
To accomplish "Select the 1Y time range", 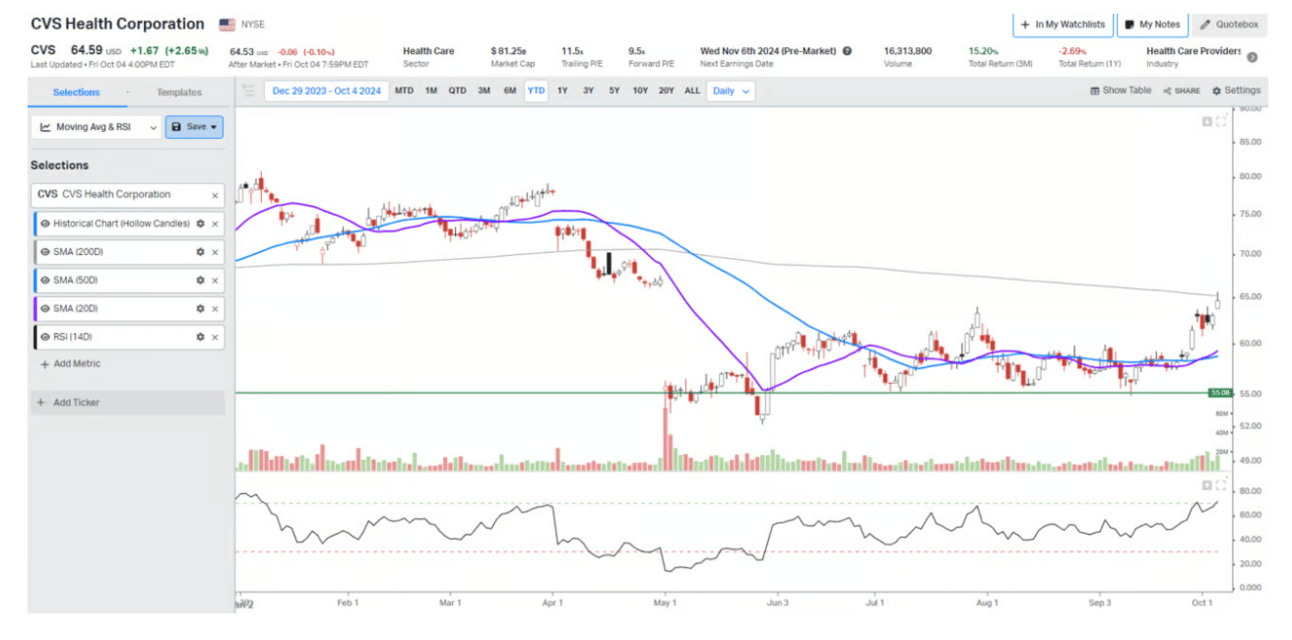I will coord(562,91).
